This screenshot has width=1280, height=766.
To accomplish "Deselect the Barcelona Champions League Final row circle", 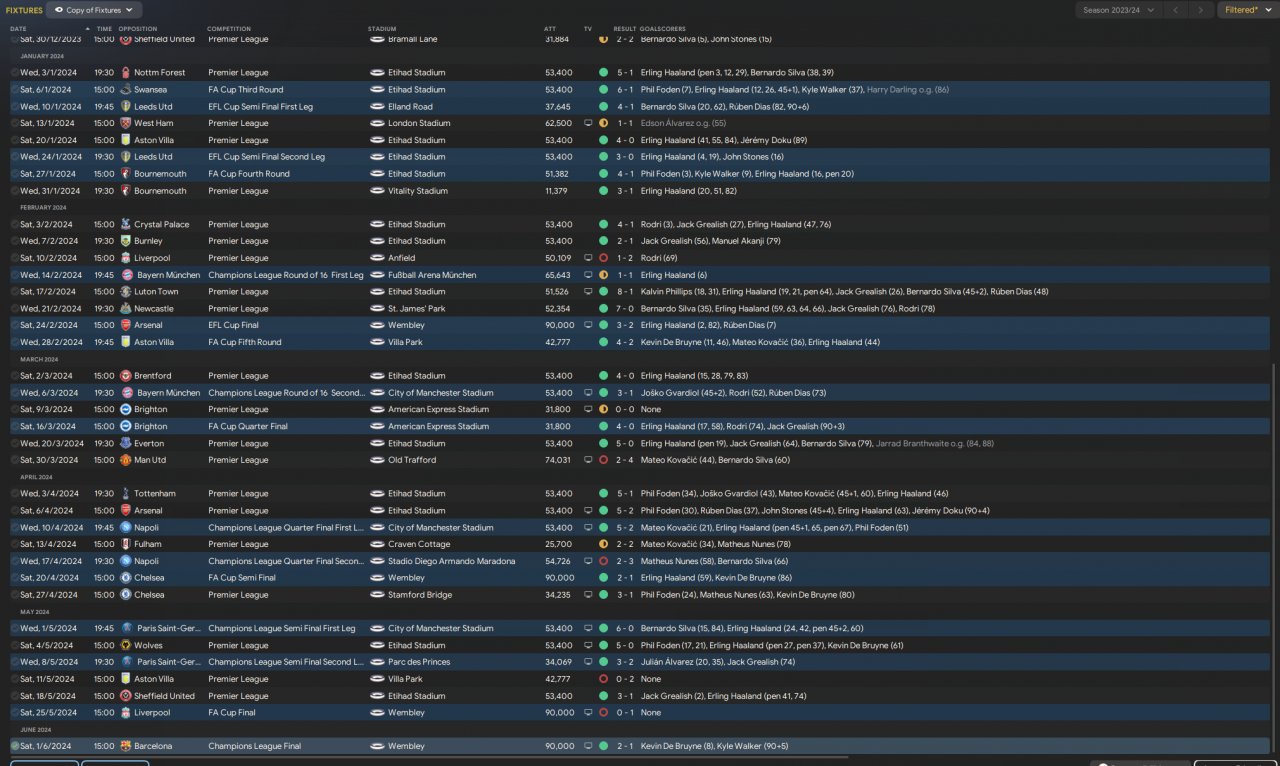I will (15, 746).
